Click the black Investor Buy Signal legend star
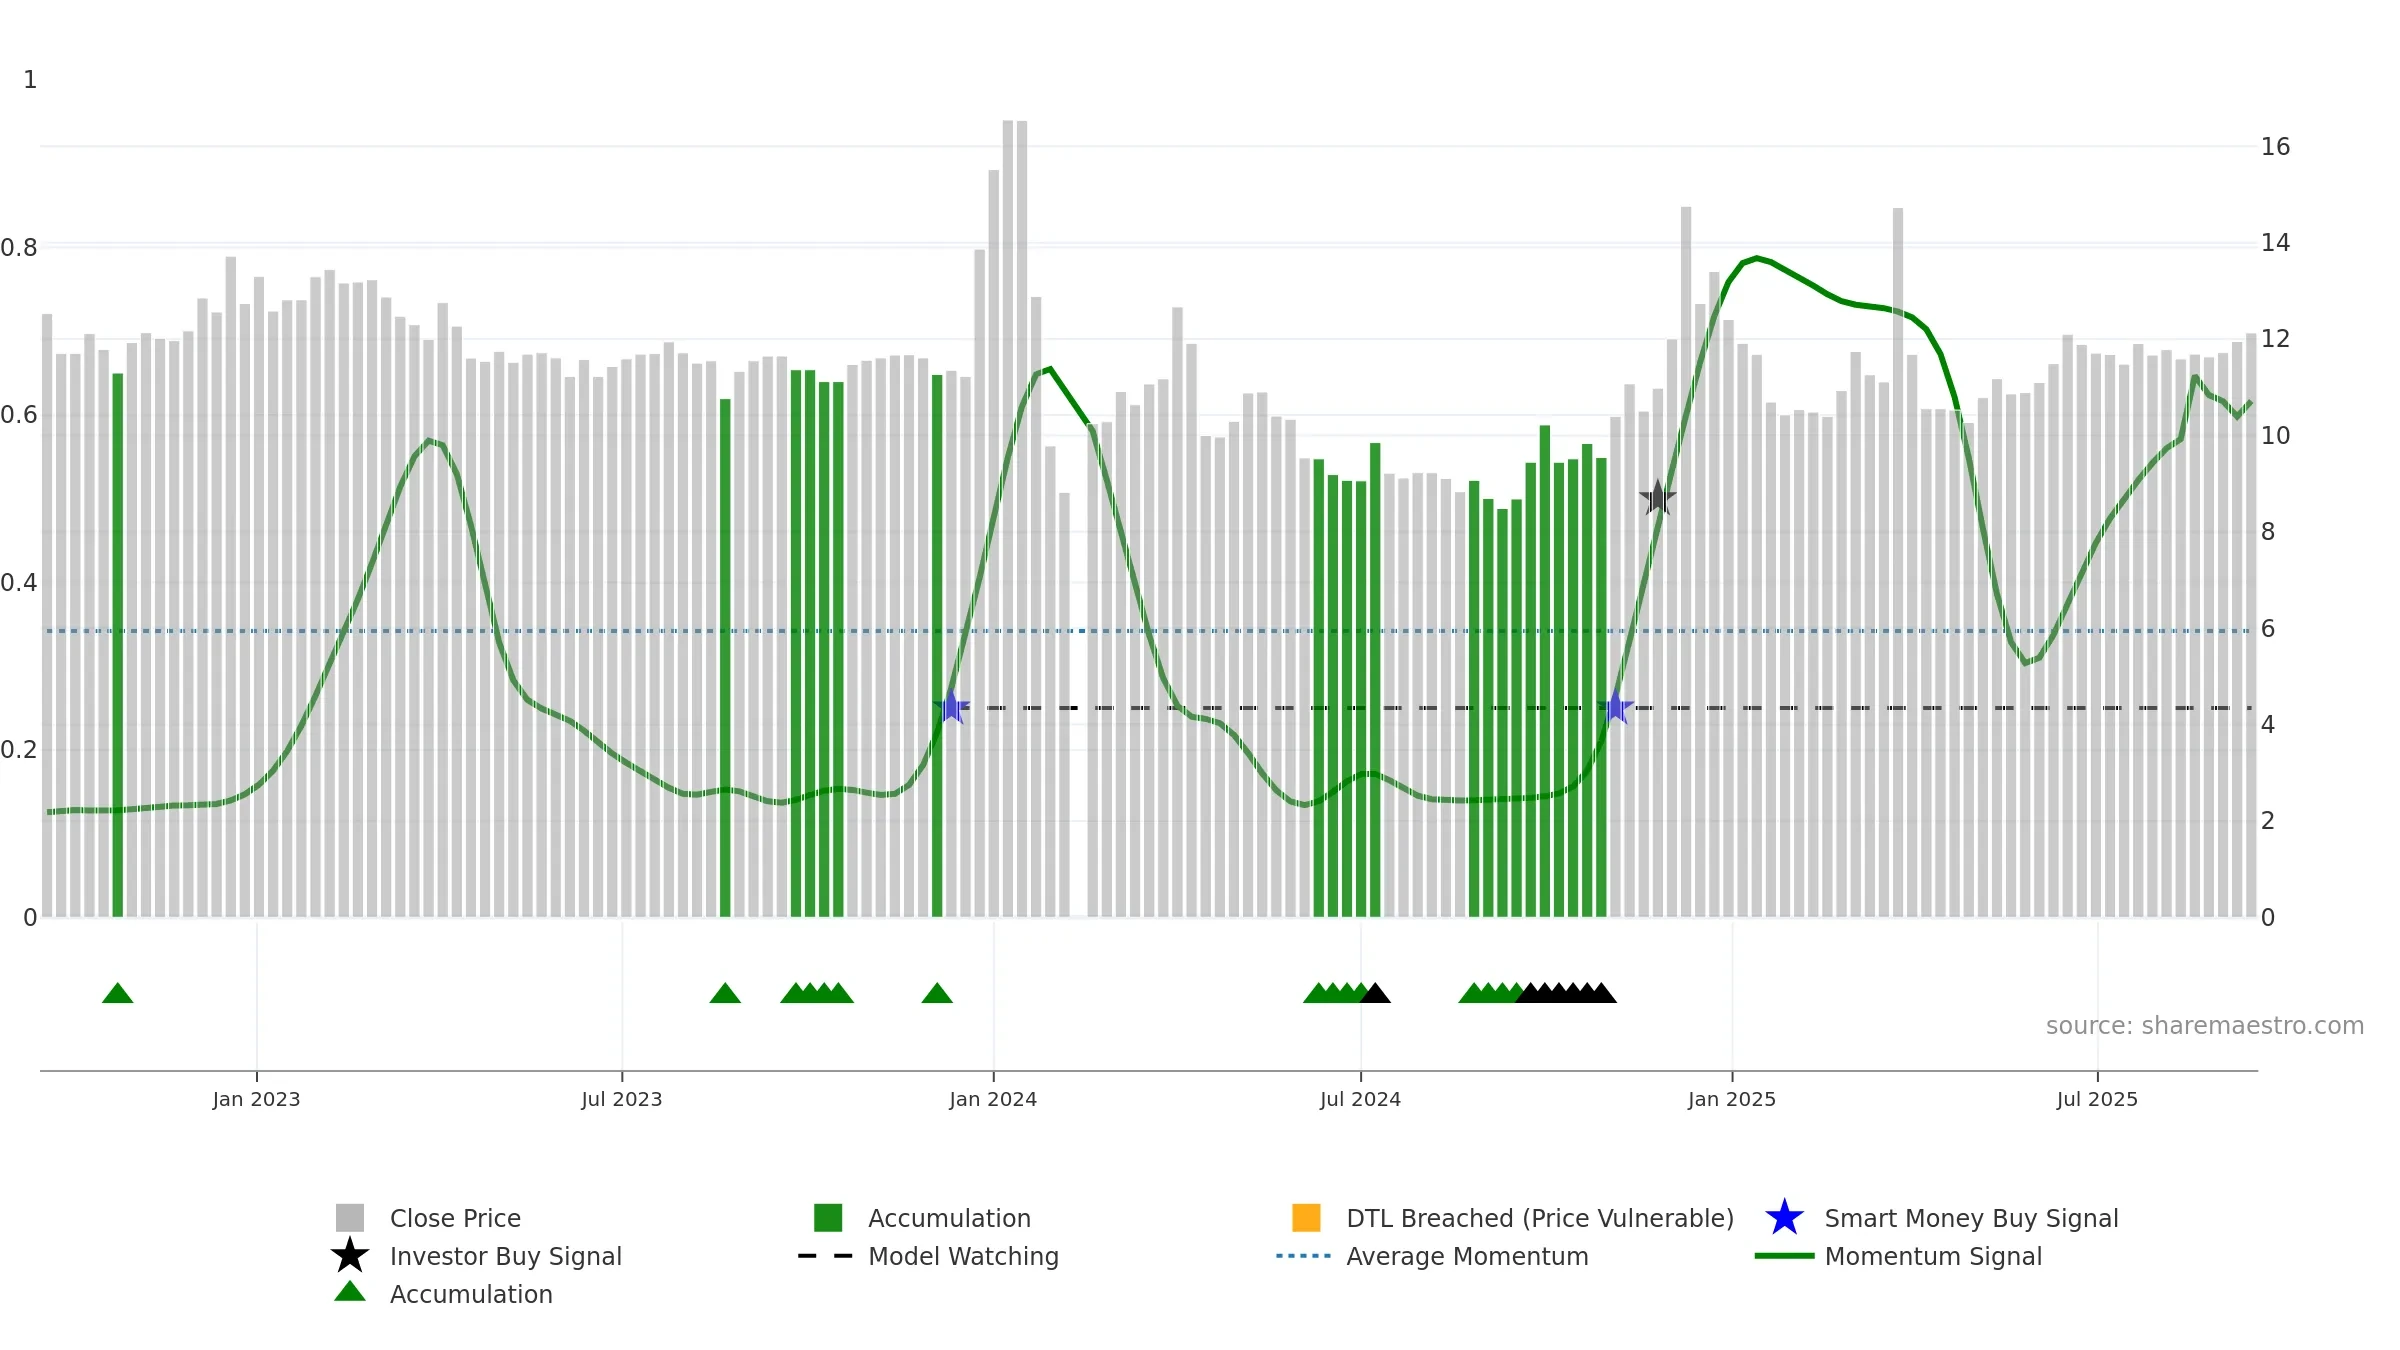The image size is (2400, 1350). tap(350, 1255)
